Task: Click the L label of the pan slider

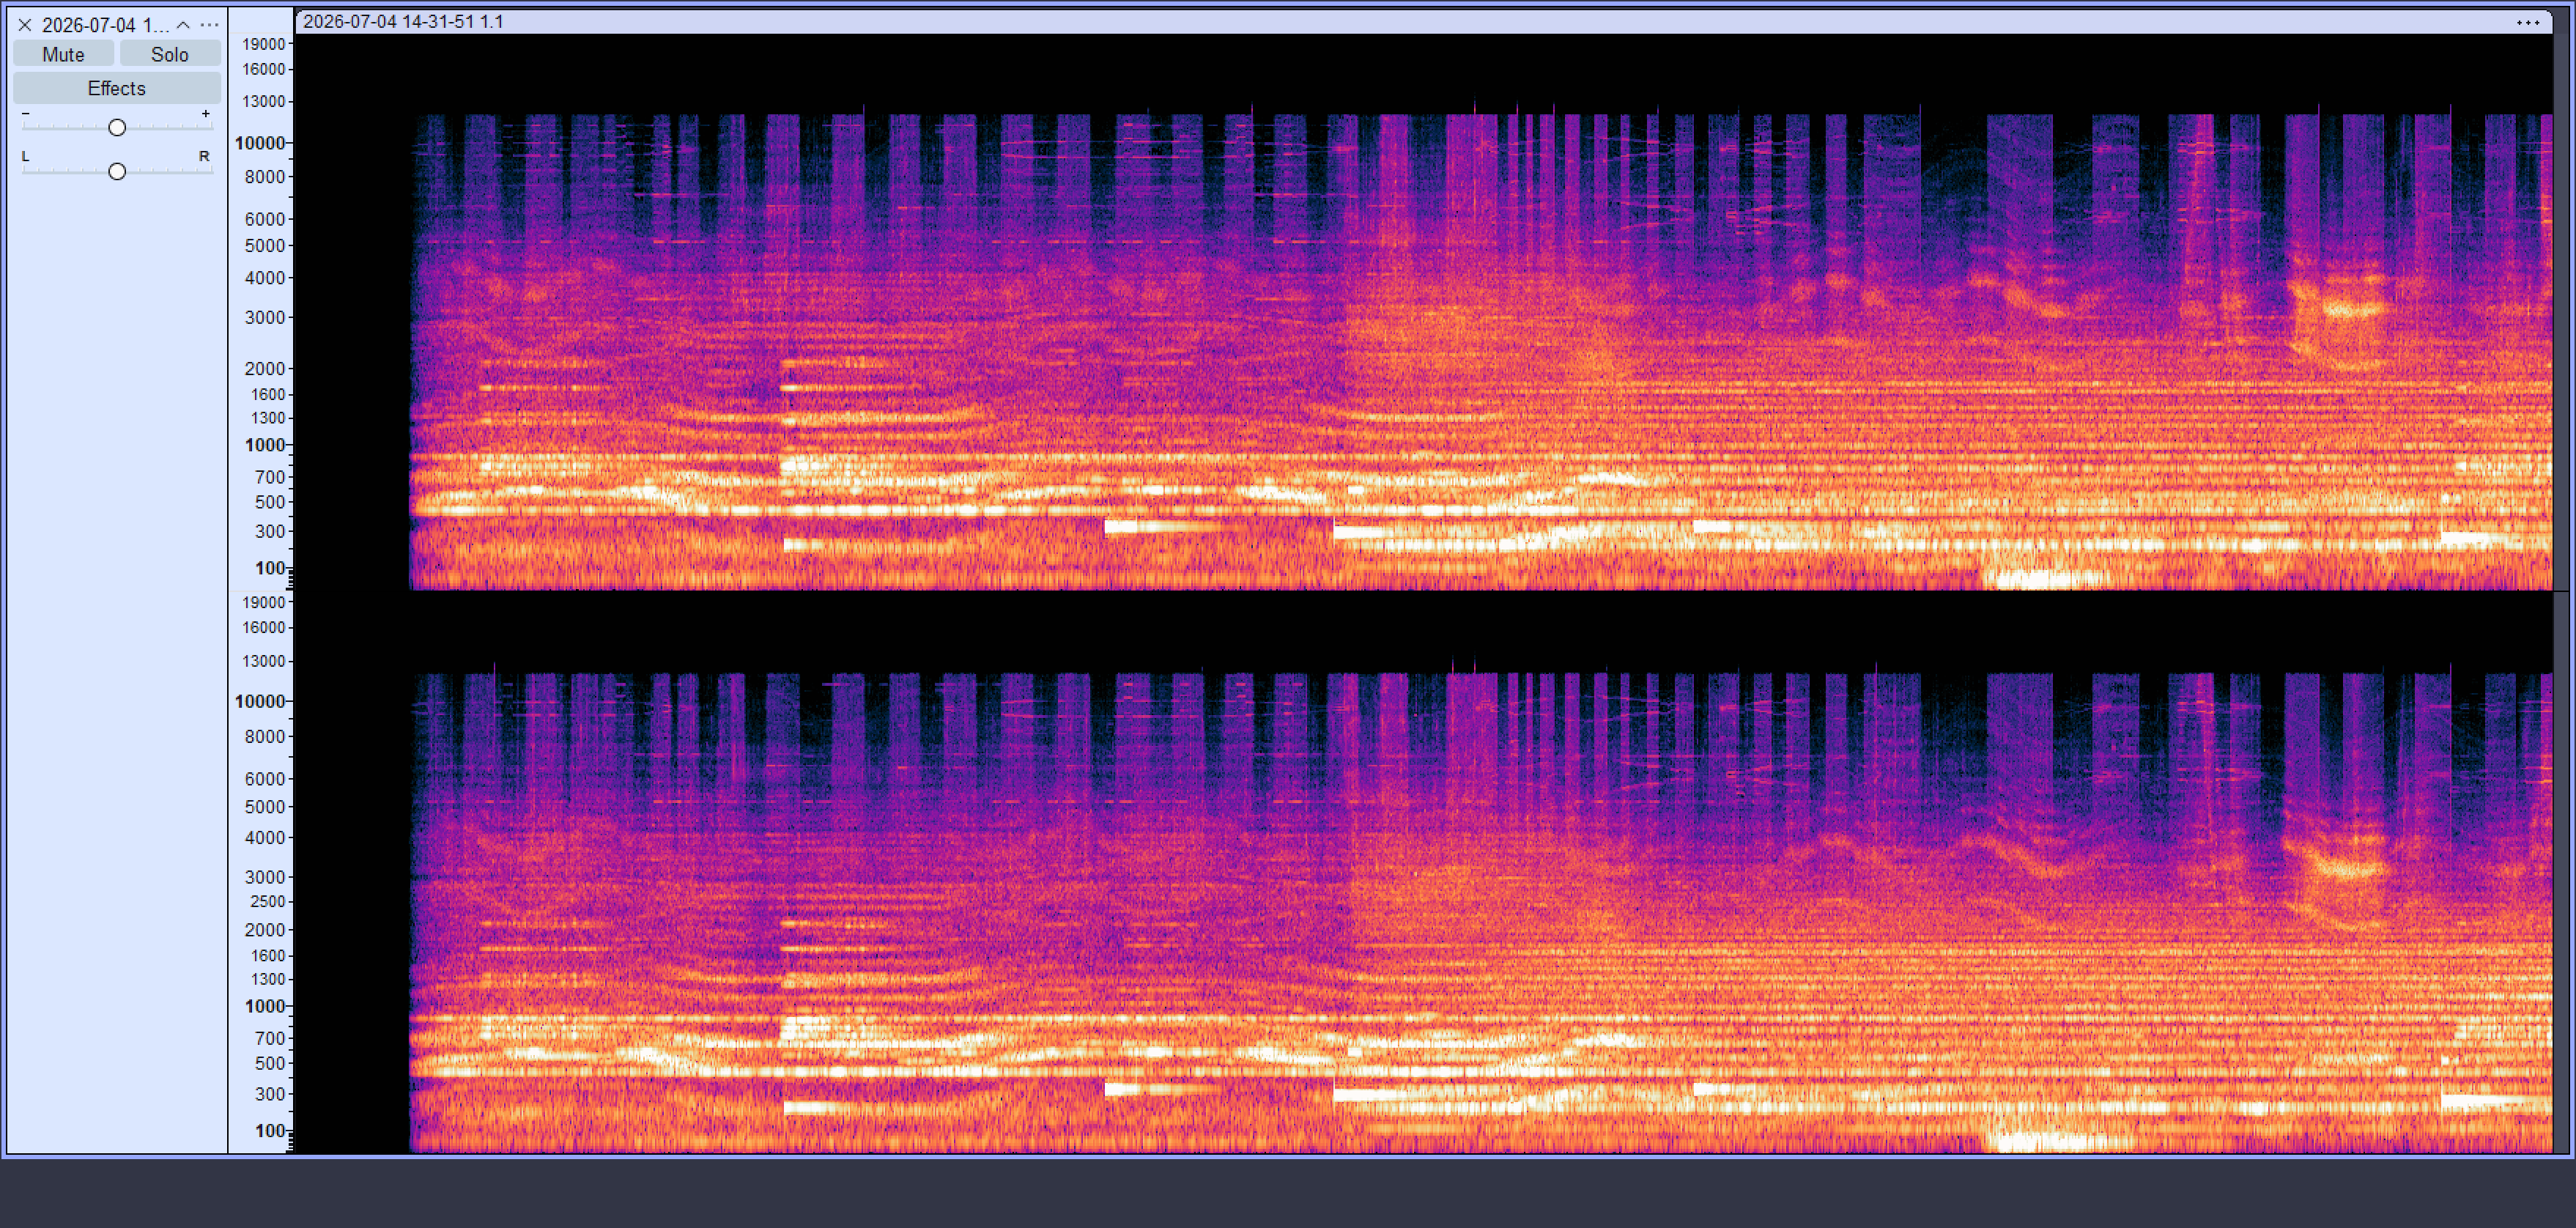Action: point(26,157)
